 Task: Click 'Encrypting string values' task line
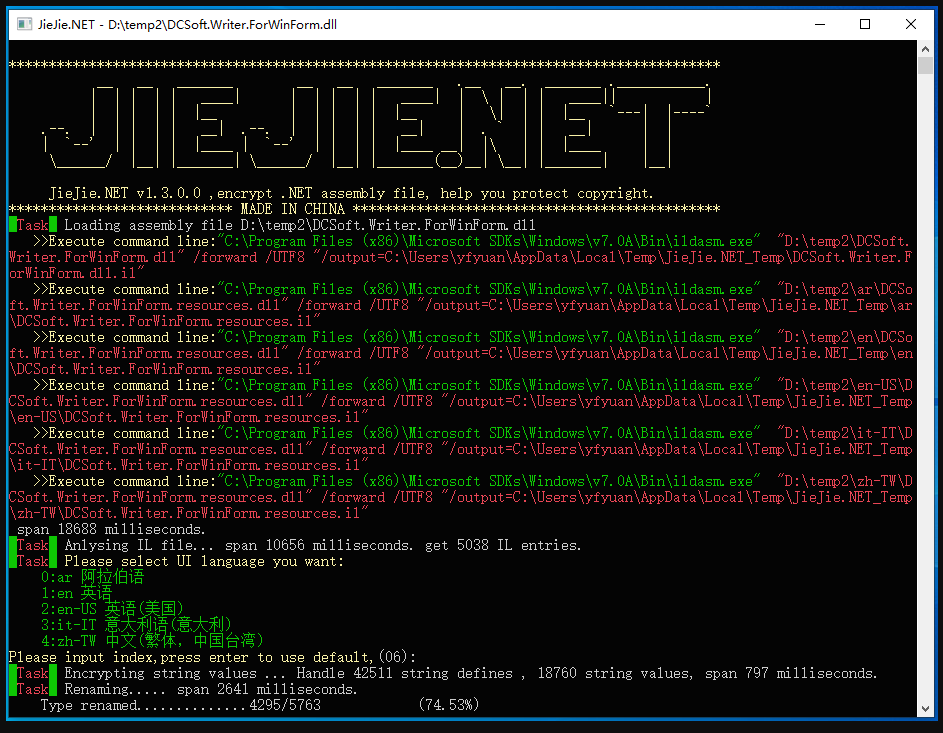pyautogui.click(x=443, y=673)
